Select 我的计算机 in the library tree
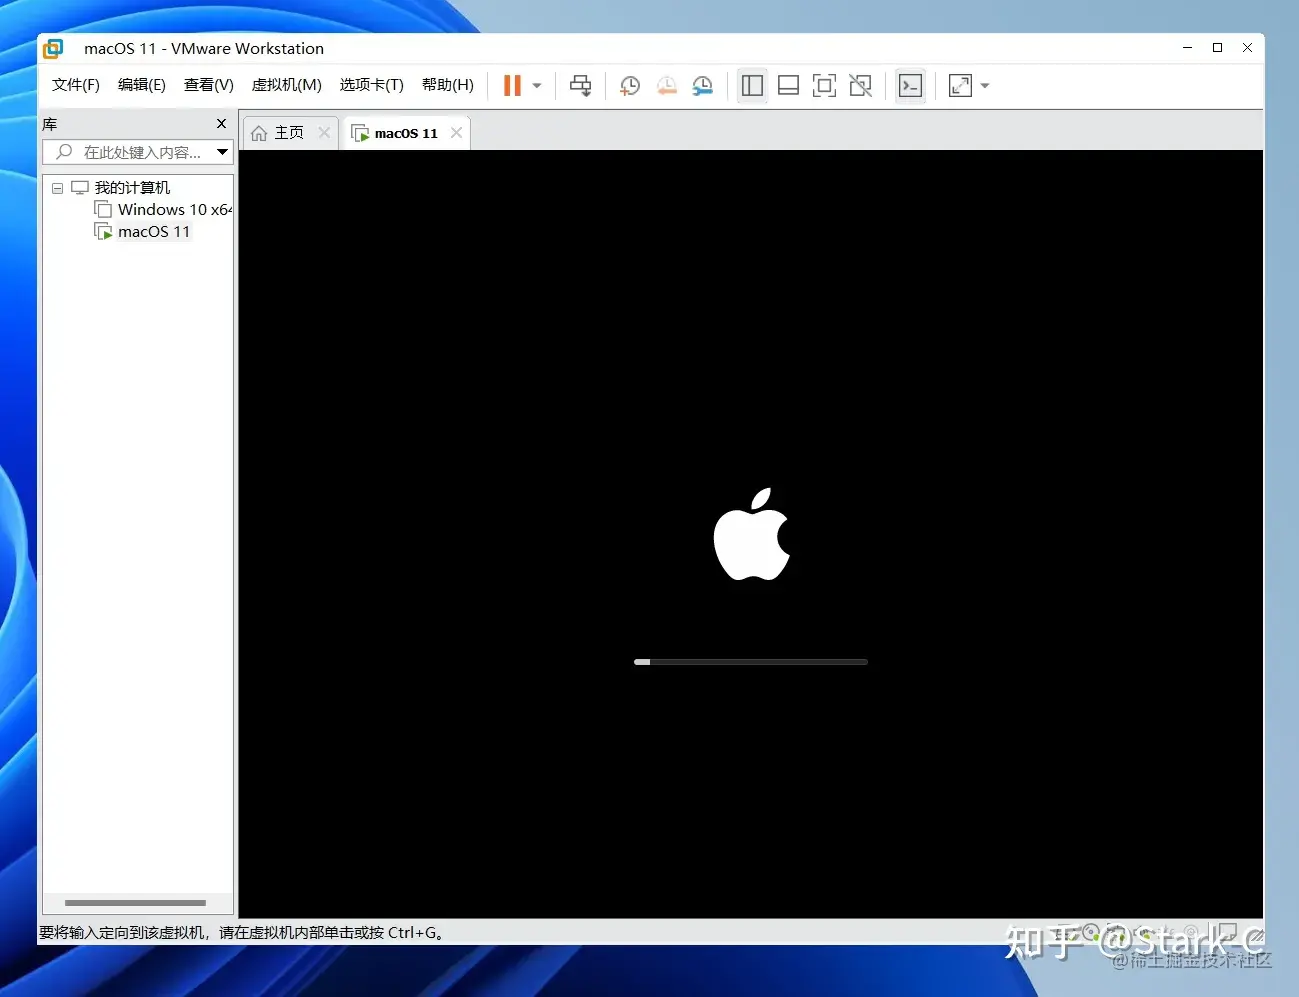The width and height of the screenshot is (1299, 997). (x=132, y=188)
